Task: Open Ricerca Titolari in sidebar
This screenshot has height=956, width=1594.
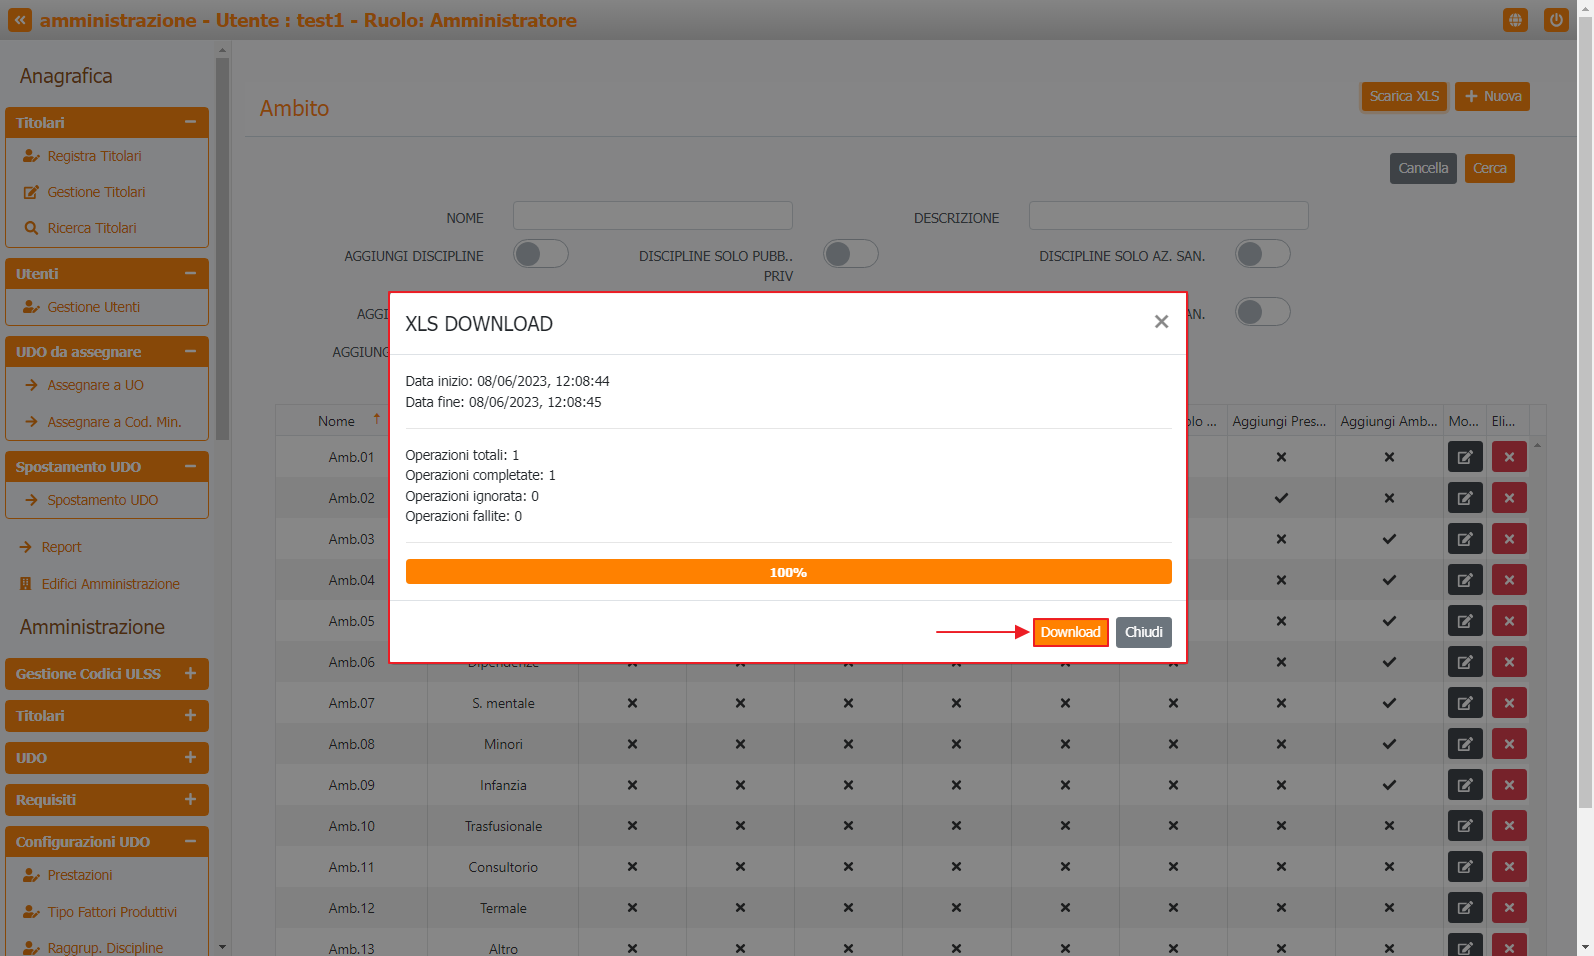Action: coord(91,228)
